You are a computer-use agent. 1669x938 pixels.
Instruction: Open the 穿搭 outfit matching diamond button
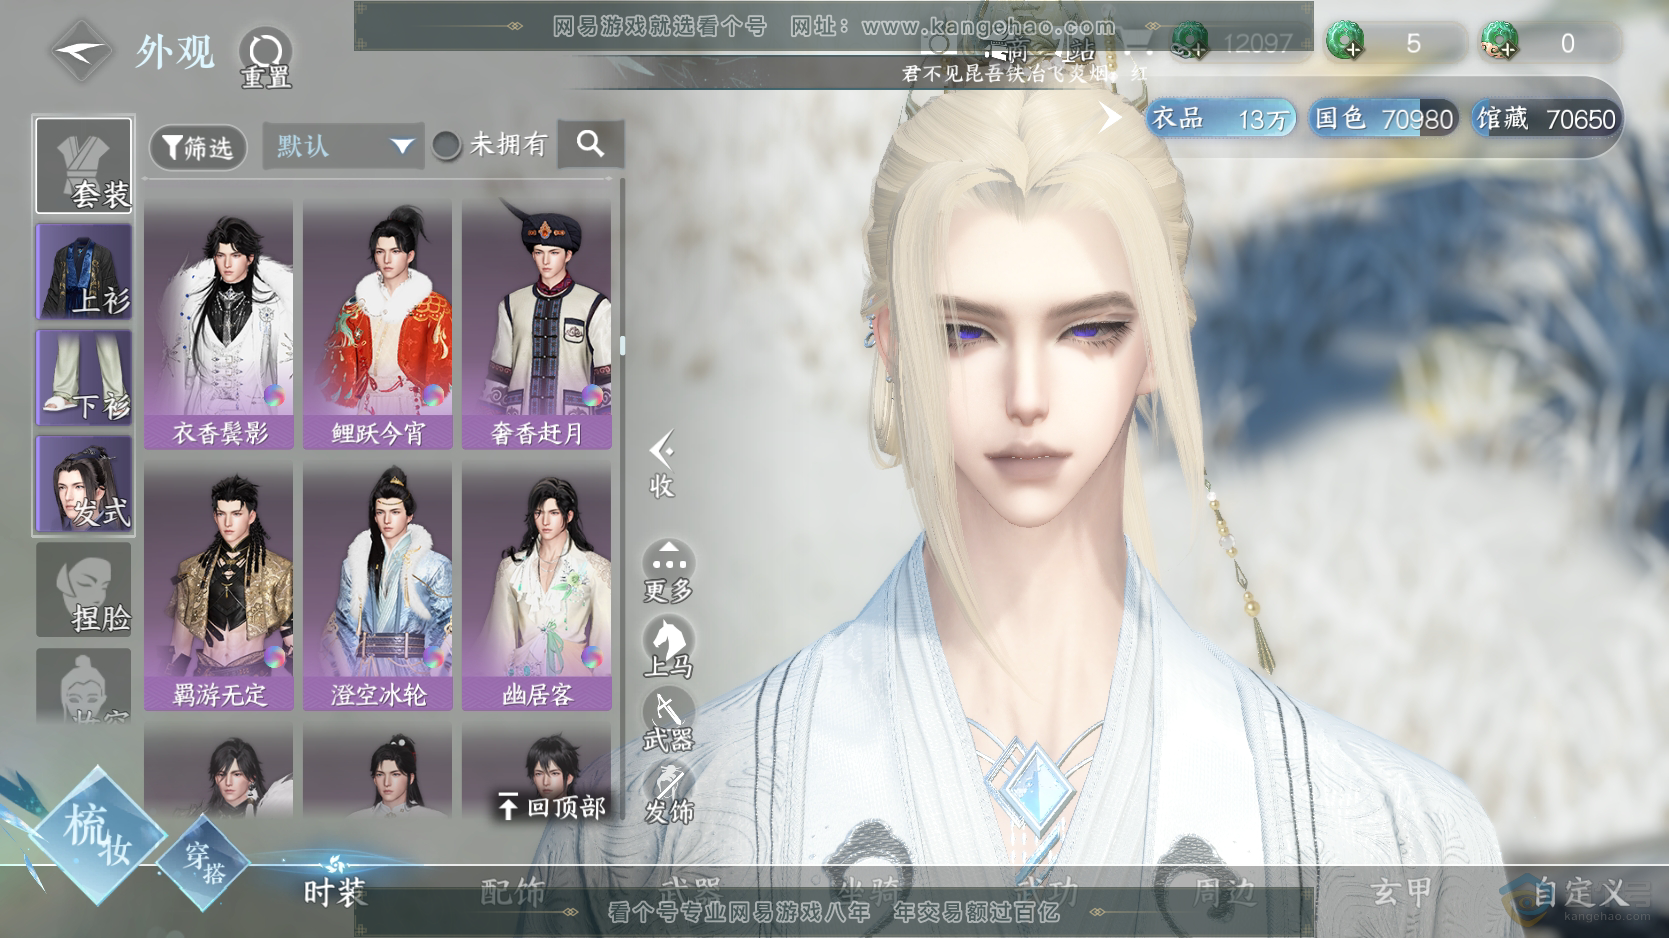point(203,862)
